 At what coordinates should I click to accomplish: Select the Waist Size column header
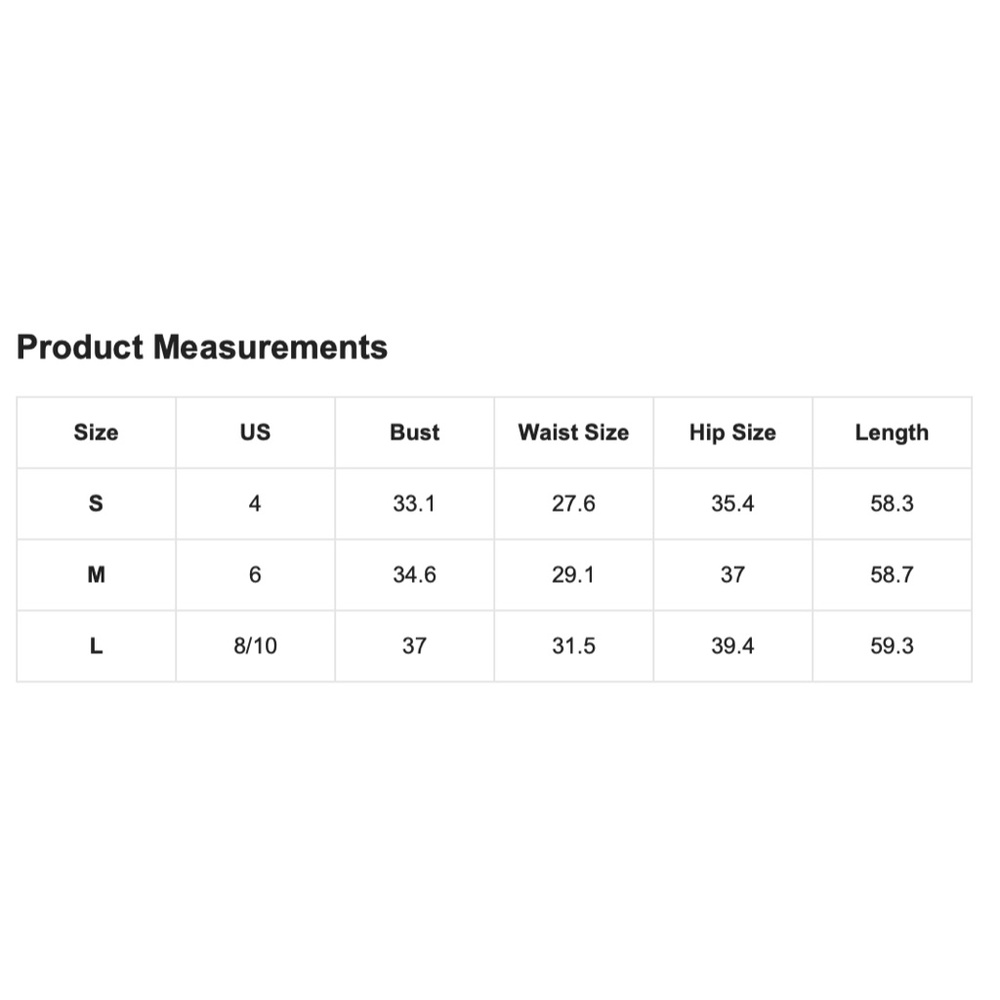tap(573, 433)
